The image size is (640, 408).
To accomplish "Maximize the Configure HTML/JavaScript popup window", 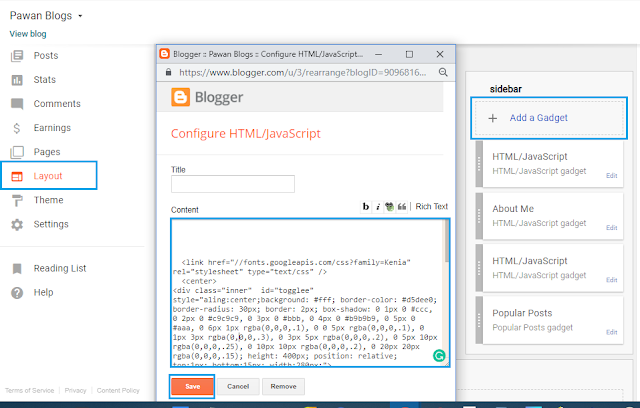I will click(409, 54).
